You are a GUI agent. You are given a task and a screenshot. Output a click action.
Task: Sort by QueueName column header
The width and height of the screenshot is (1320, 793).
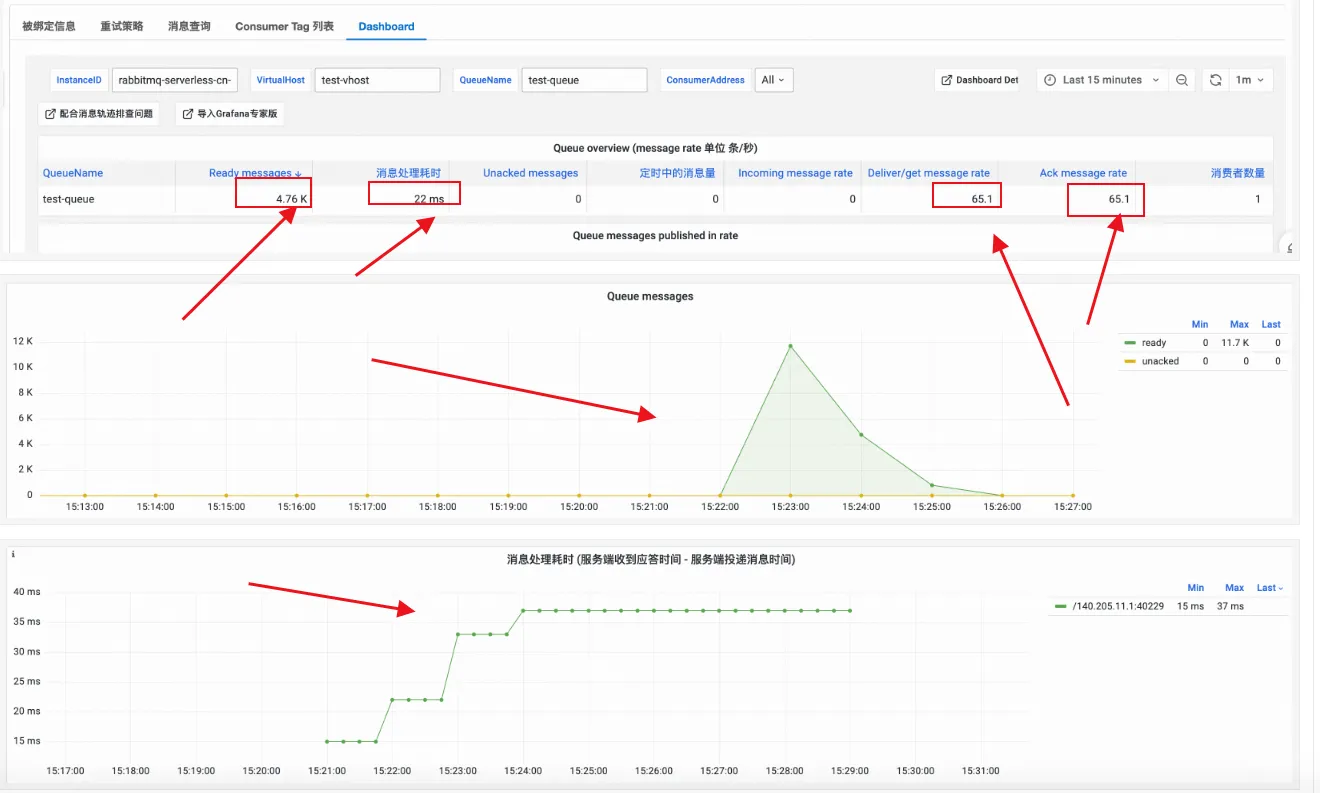click(x=73, y=173)
